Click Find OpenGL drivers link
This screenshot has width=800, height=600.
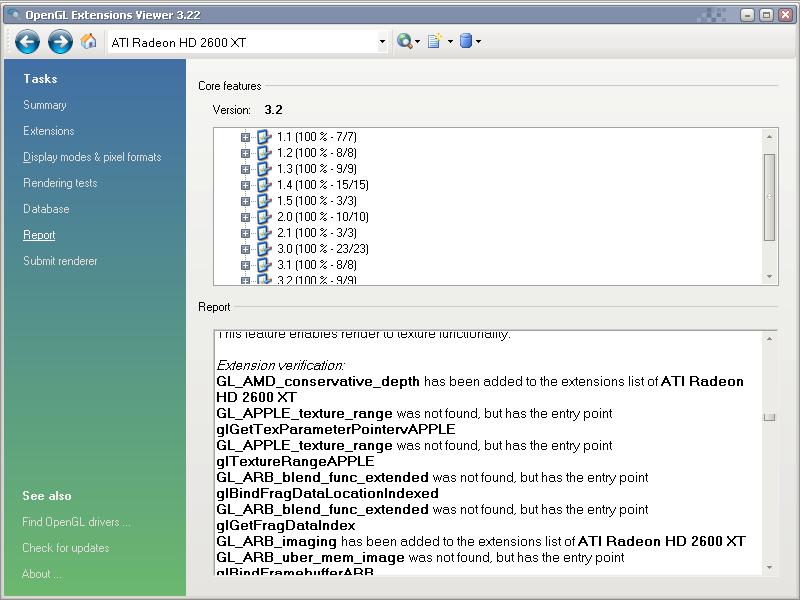click(x=76, y=522)
